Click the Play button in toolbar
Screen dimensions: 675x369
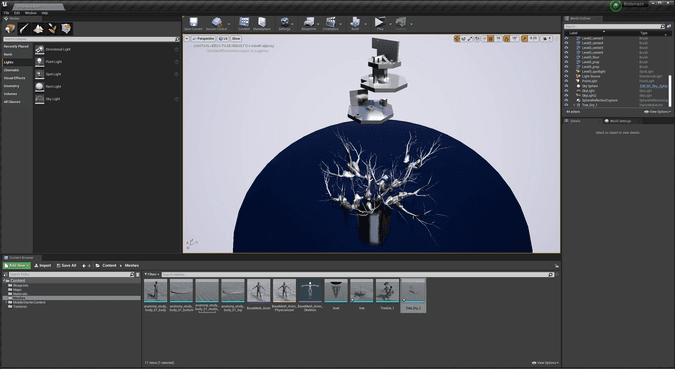click(x=379, y=24)
